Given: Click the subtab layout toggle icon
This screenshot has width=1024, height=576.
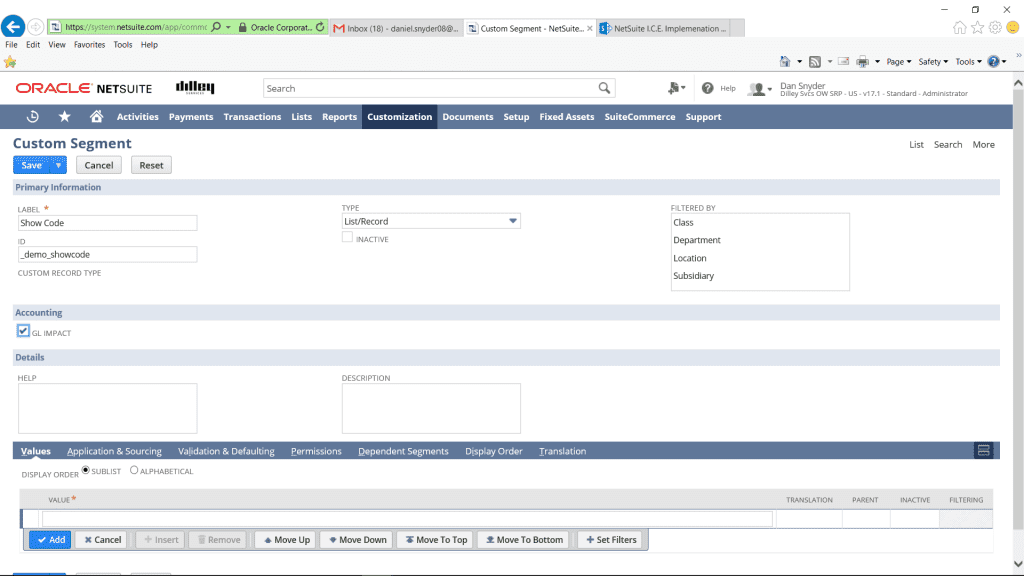Looking at the screenshot, I should point(983,451).
